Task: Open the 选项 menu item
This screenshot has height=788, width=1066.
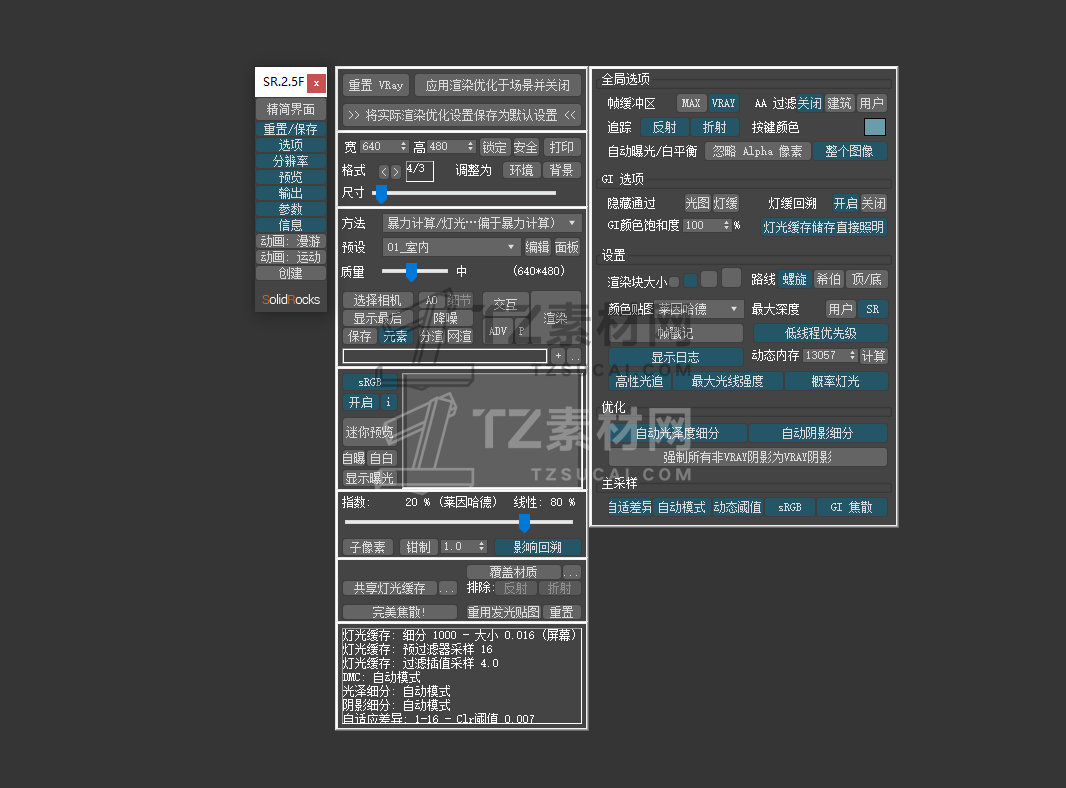Action: (291, 145)
